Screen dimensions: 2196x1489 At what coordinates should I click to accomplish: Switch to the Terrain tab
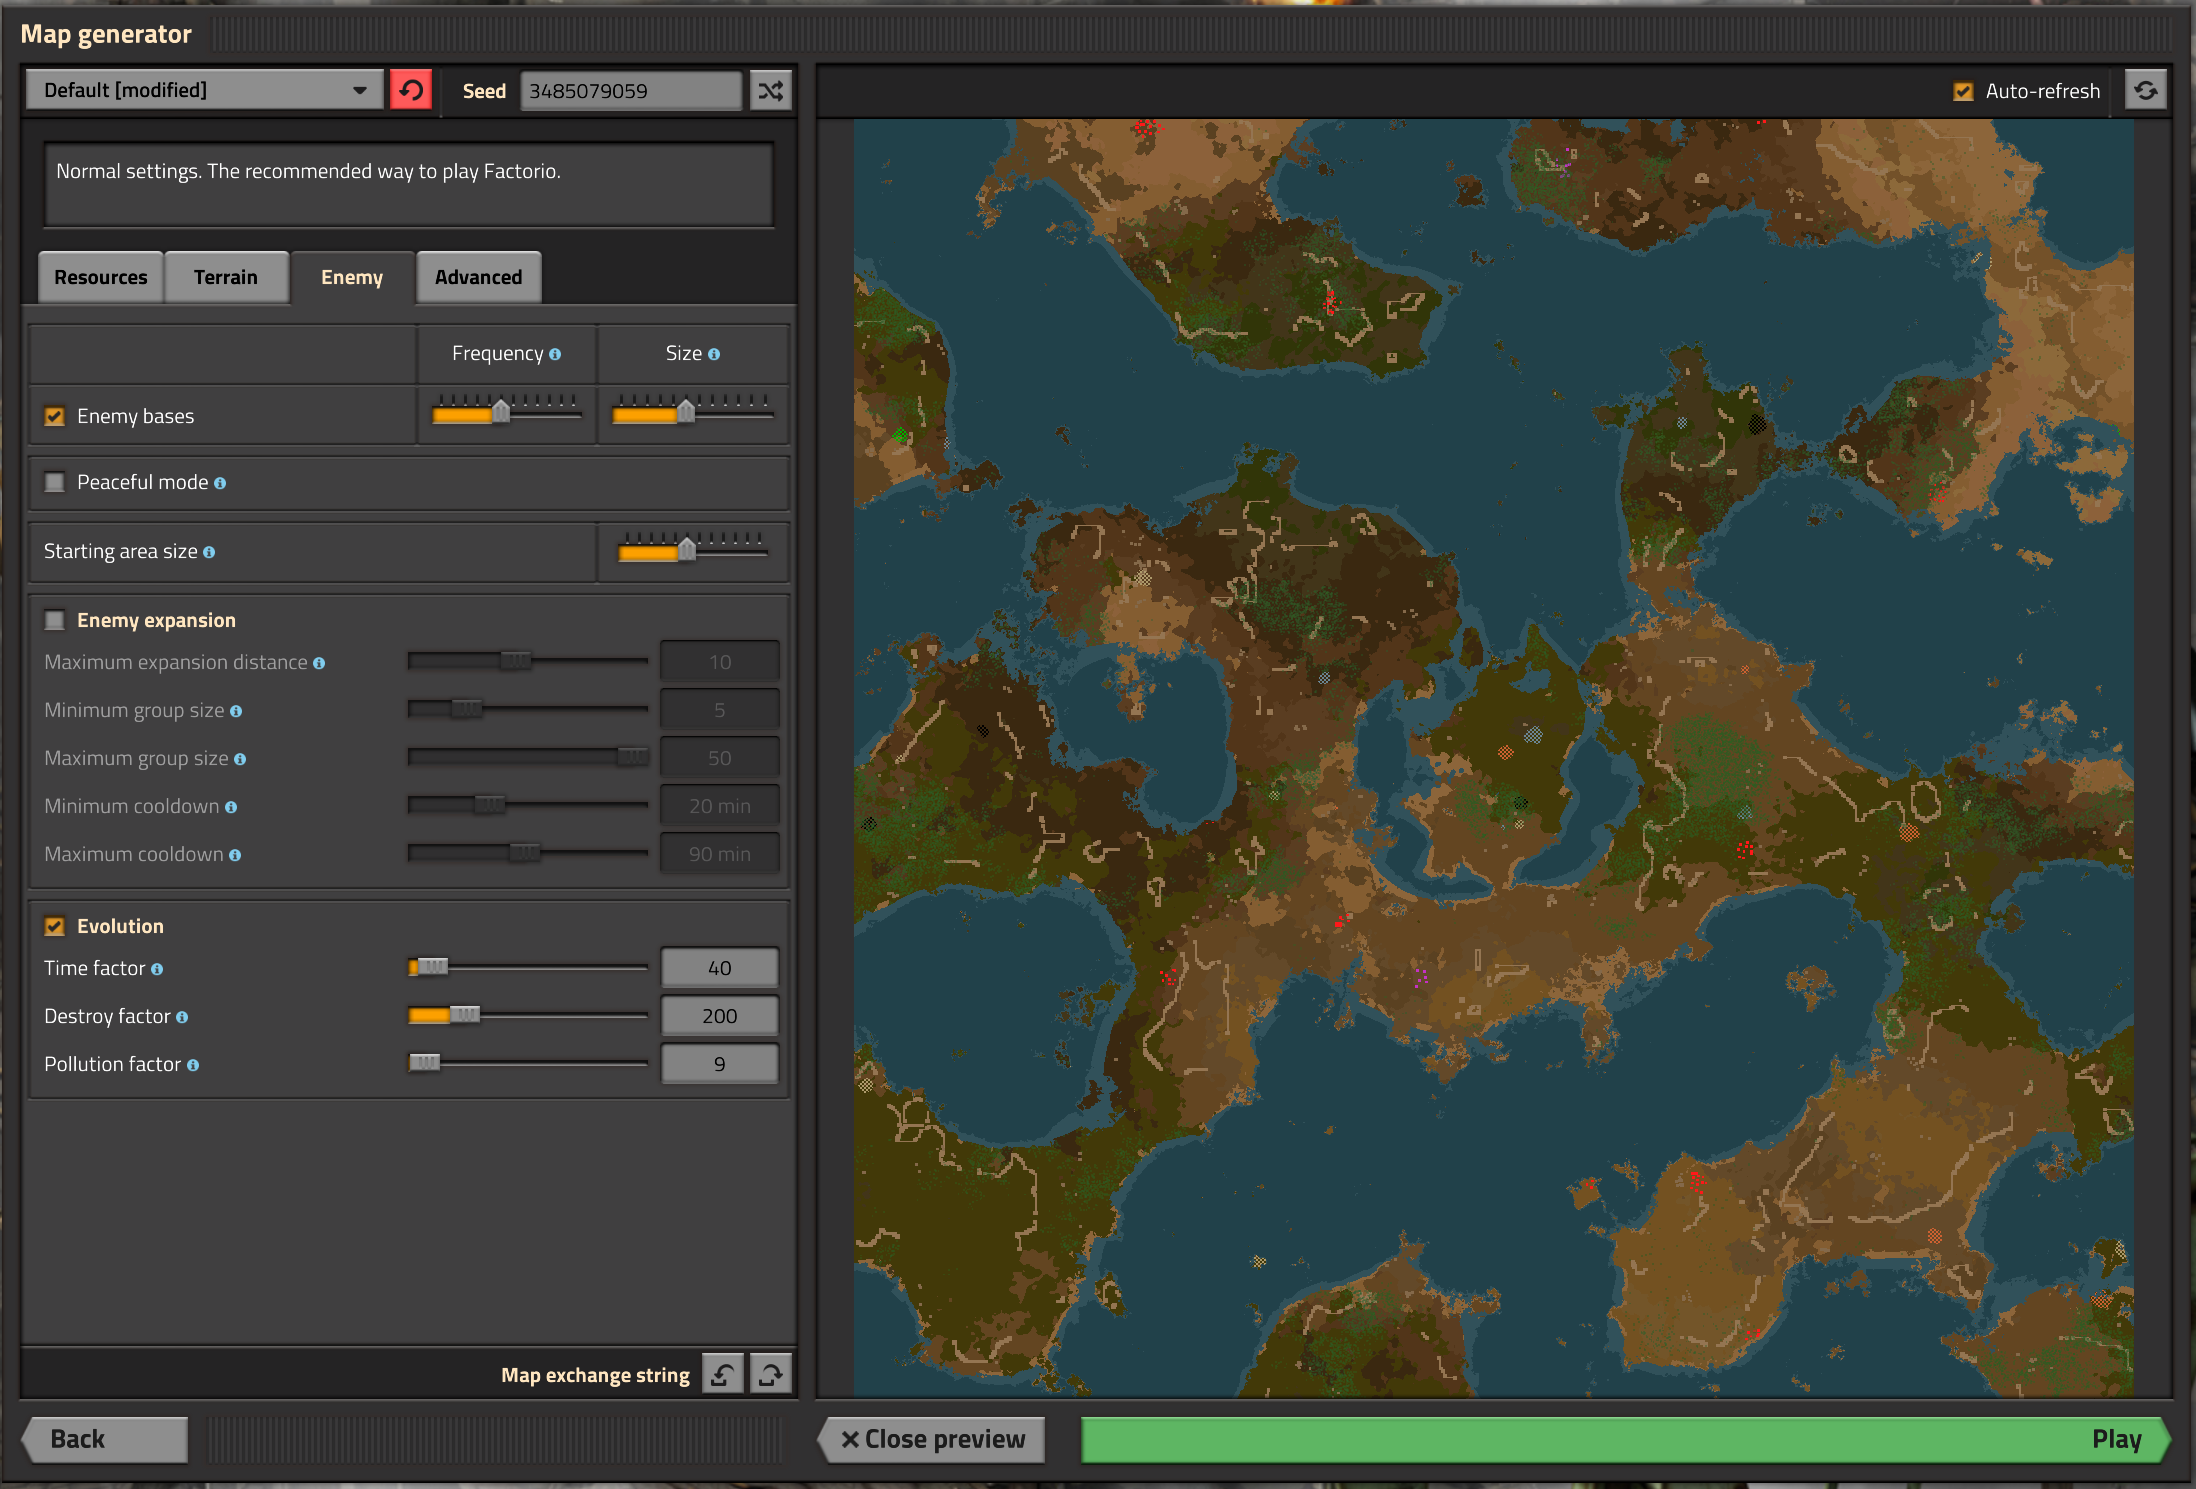tap(226, 277)
